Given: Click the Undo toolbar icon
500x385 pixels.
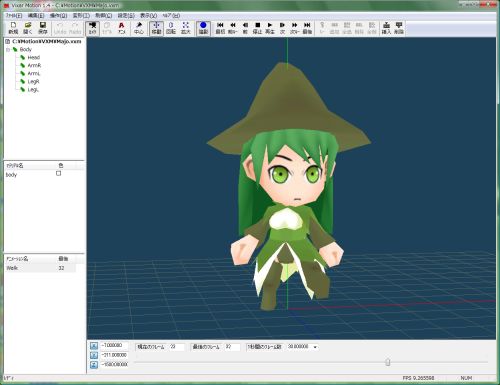Looking at the screenshot, I should tap(60, 28).
